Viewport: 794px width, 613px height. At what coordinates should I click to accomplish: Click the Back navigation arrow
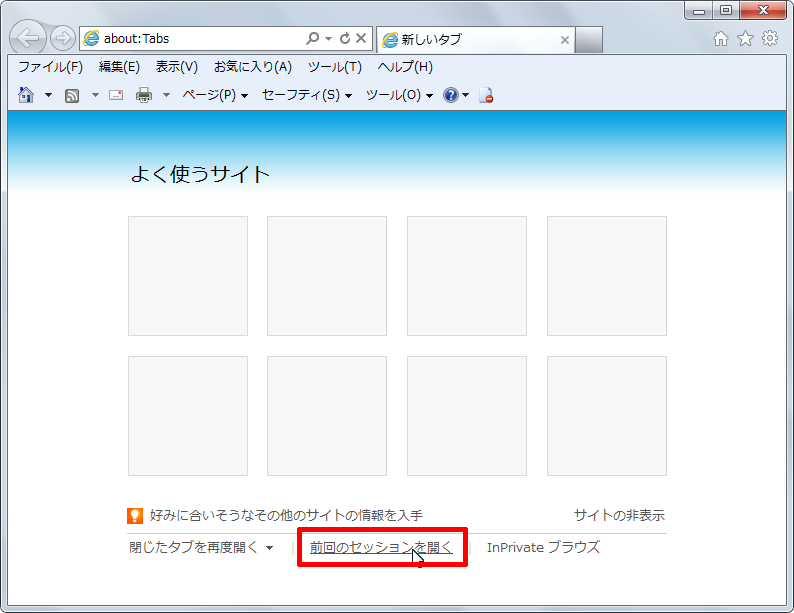tap(28, 37)
